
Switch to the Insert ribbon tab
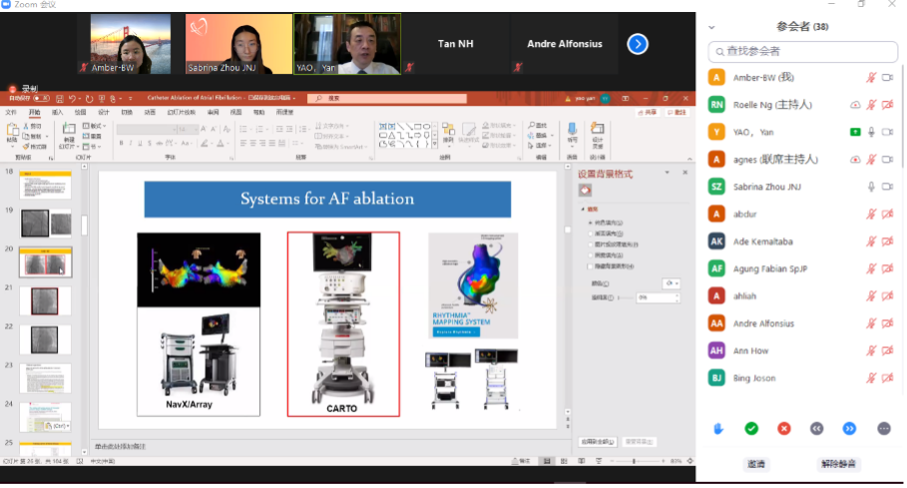57,112
